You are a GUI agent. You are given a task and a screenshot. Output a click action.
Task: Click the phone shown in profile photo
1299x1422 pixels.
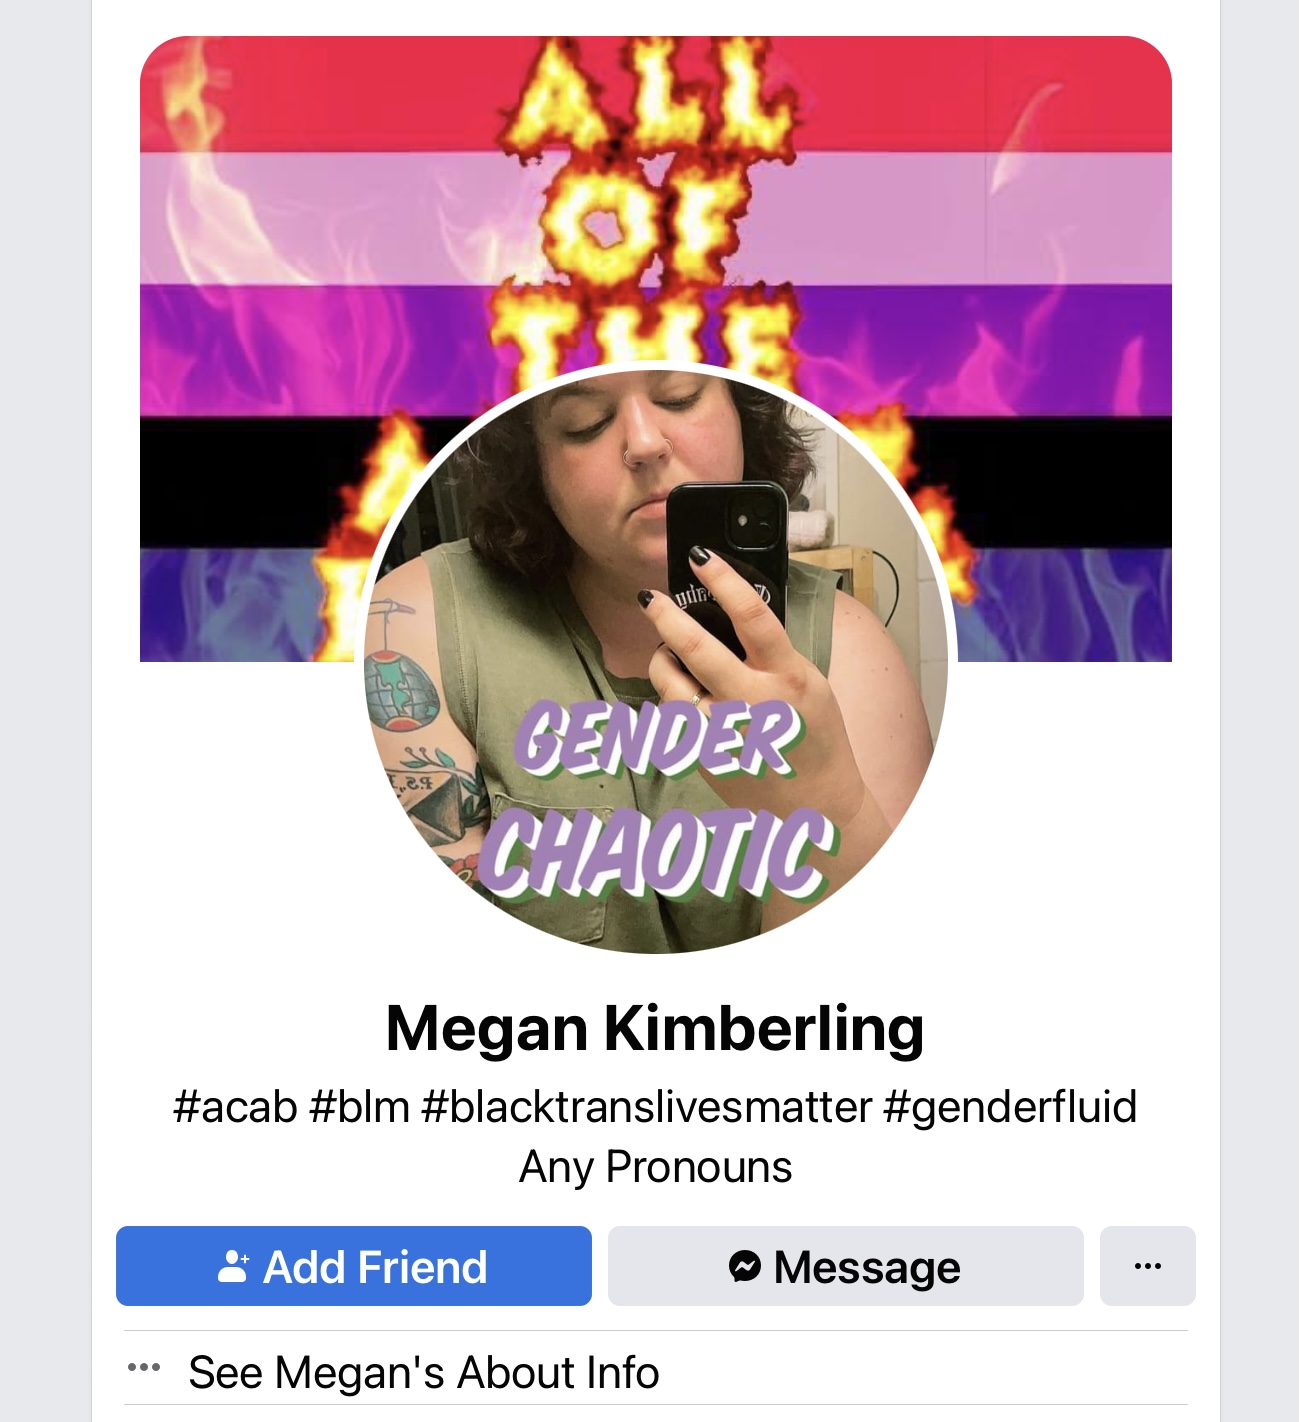pos(725,560)
